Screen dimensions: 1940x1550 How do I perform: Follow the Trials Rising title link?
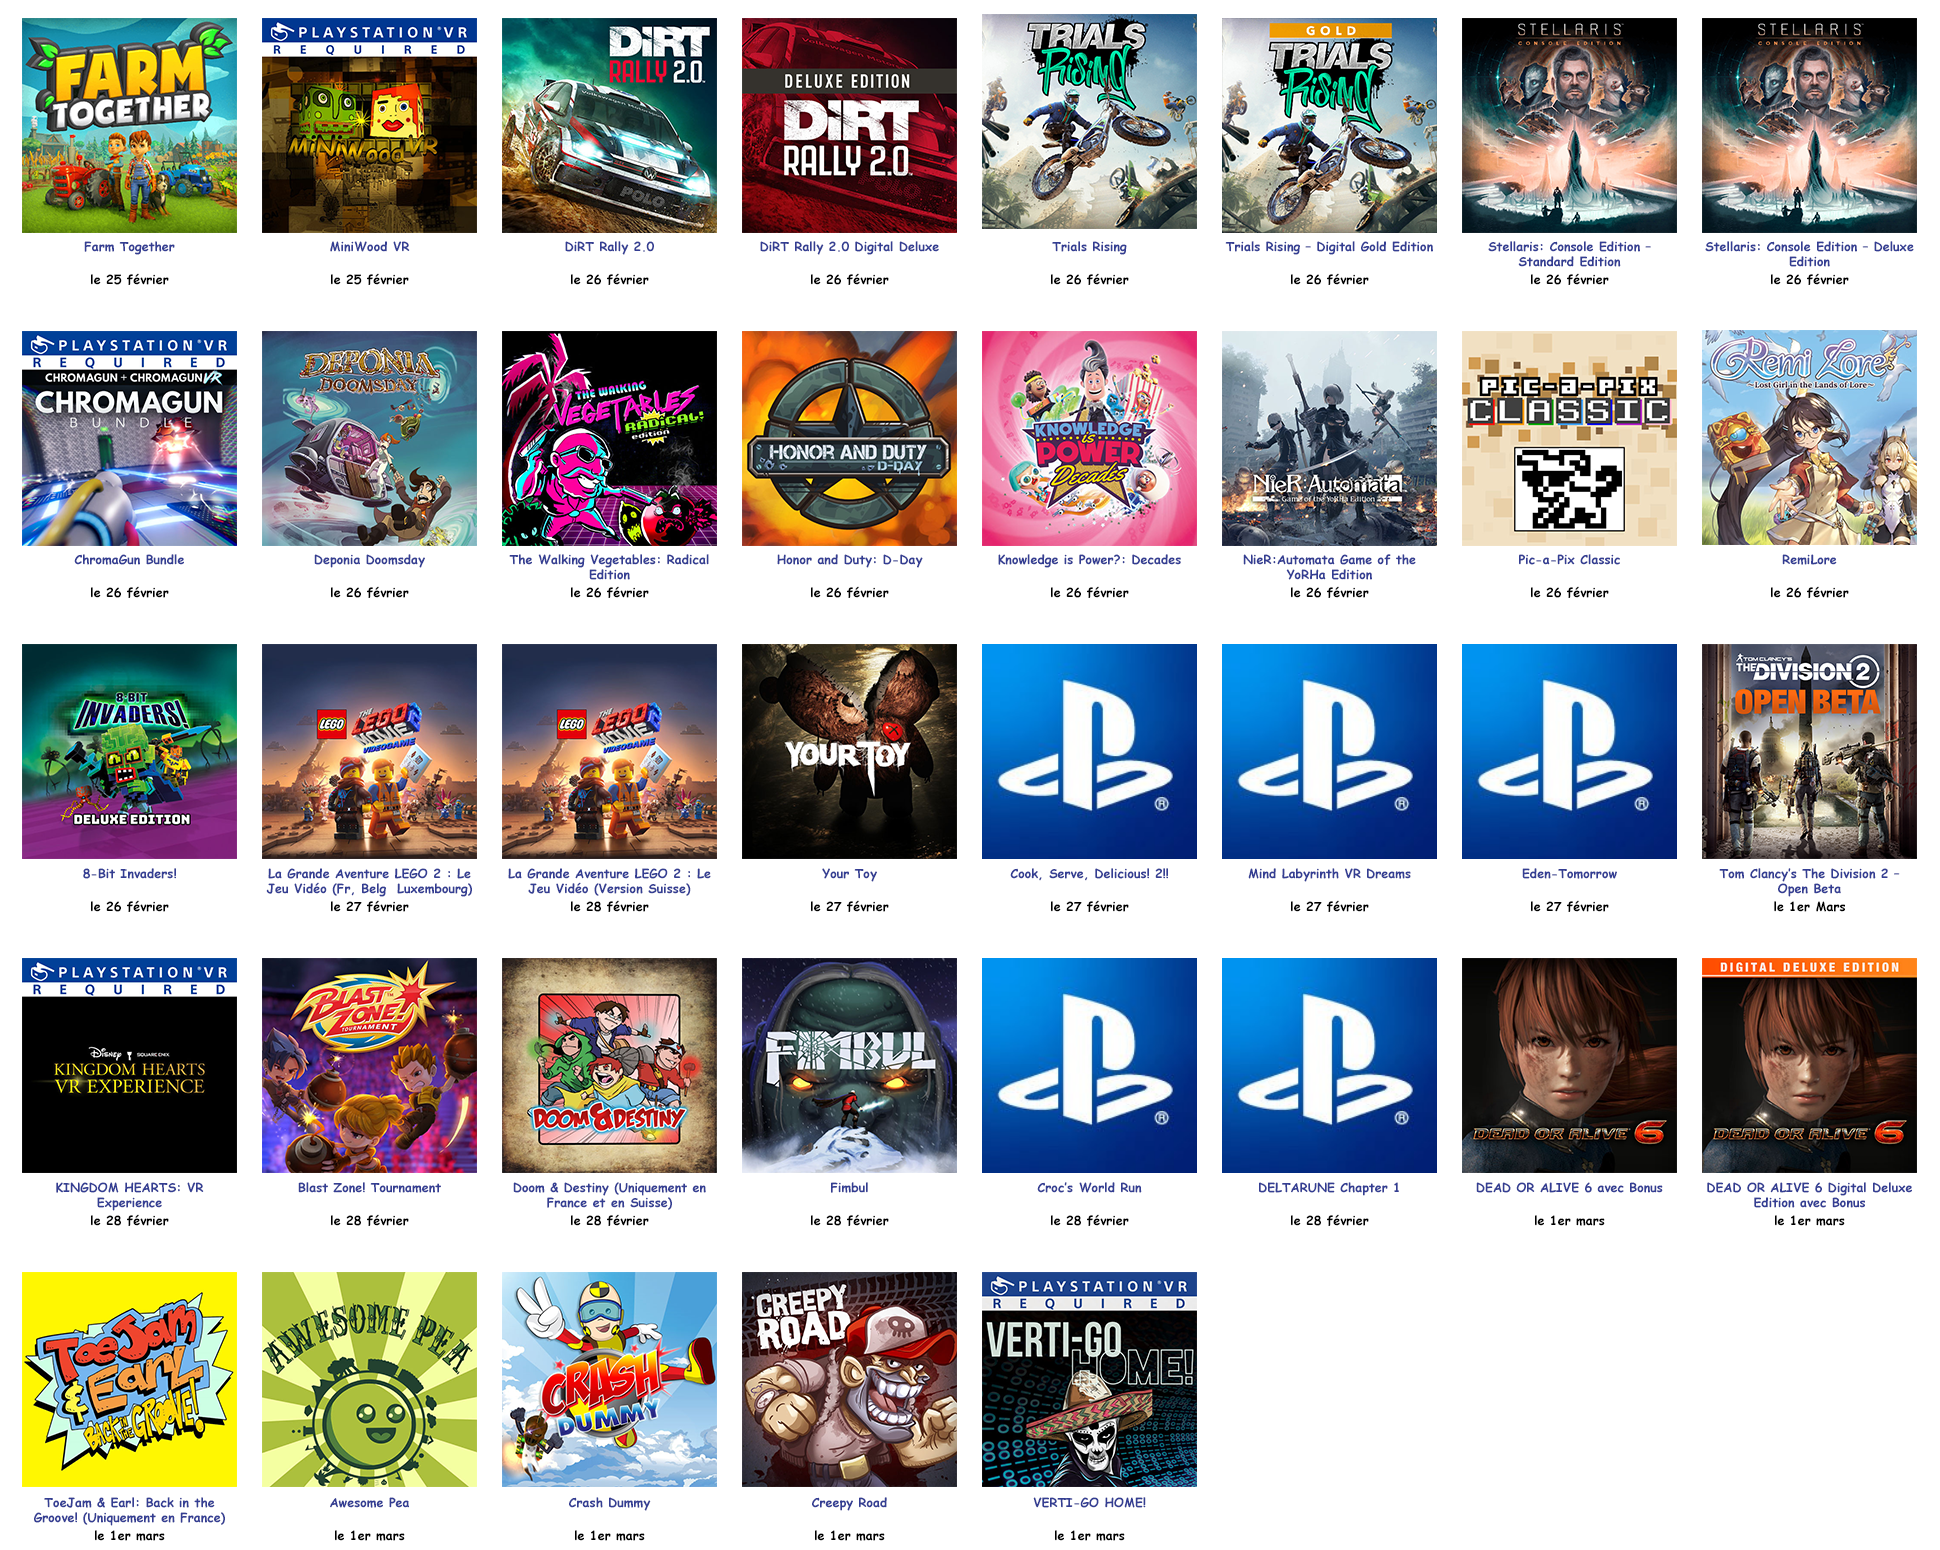[x=1089, y=247]
